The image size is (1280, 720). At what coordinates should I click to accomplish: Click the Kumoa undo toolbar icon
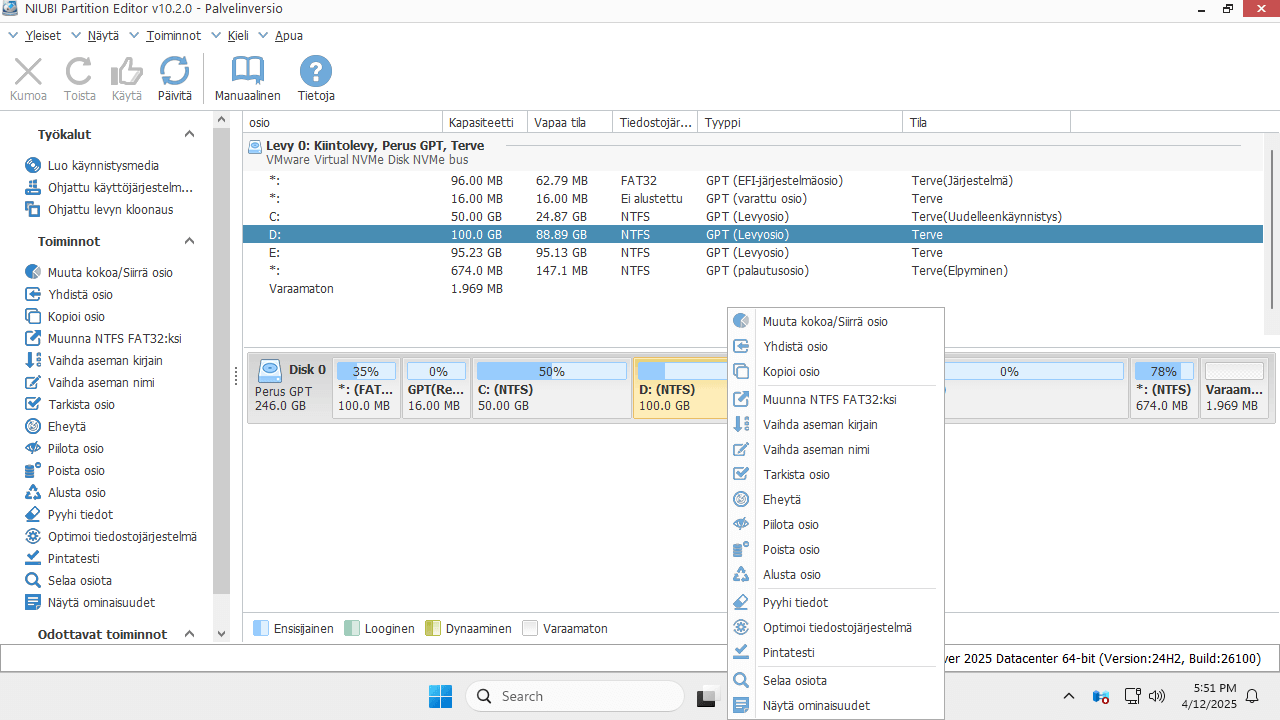[x=28, y=73]
